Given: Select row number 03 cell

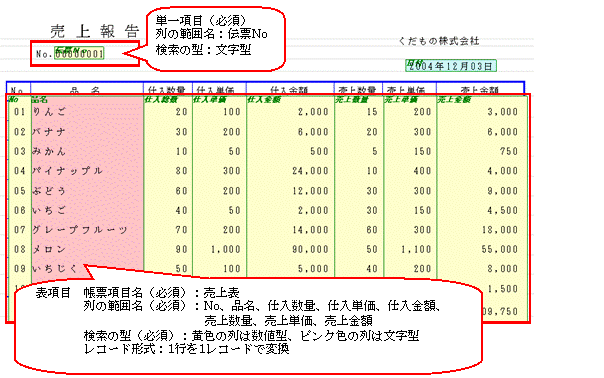Looking at the screenshot, I should pos(20,151).
